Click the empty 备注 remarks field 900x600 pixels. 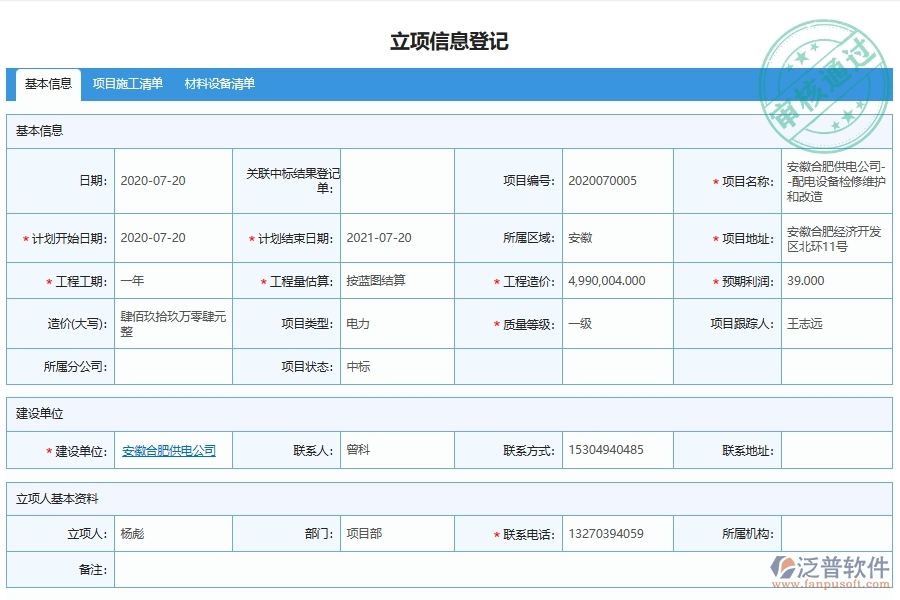(400, 570)
